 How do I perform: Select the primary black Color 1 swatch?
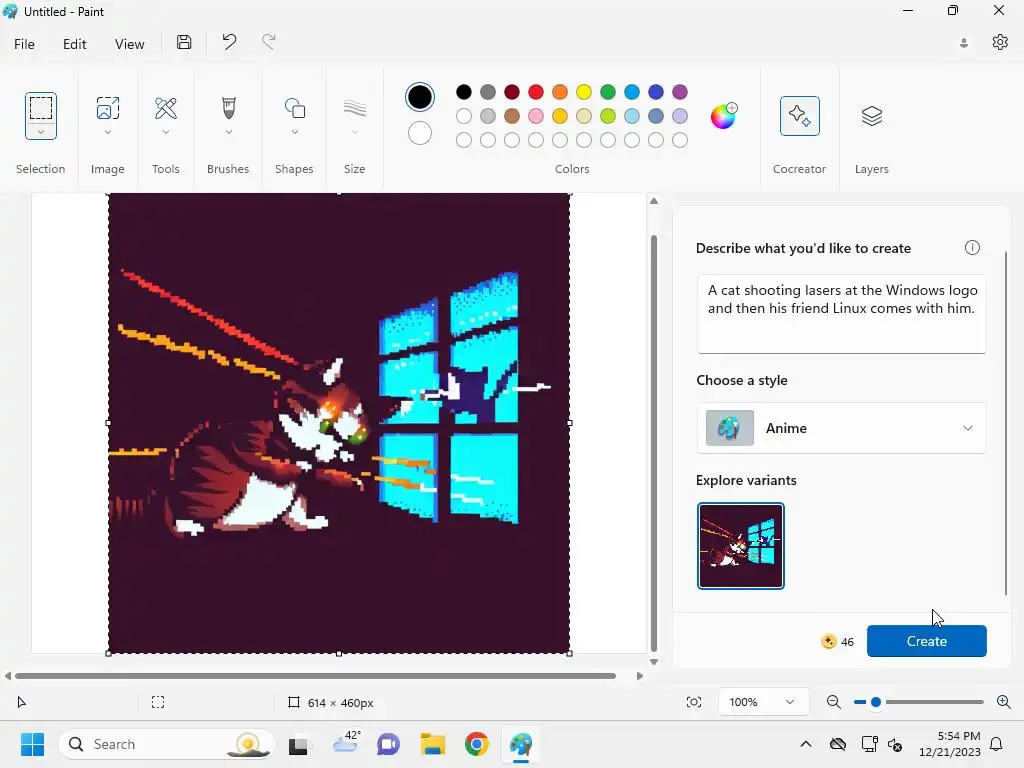(420, 97)
